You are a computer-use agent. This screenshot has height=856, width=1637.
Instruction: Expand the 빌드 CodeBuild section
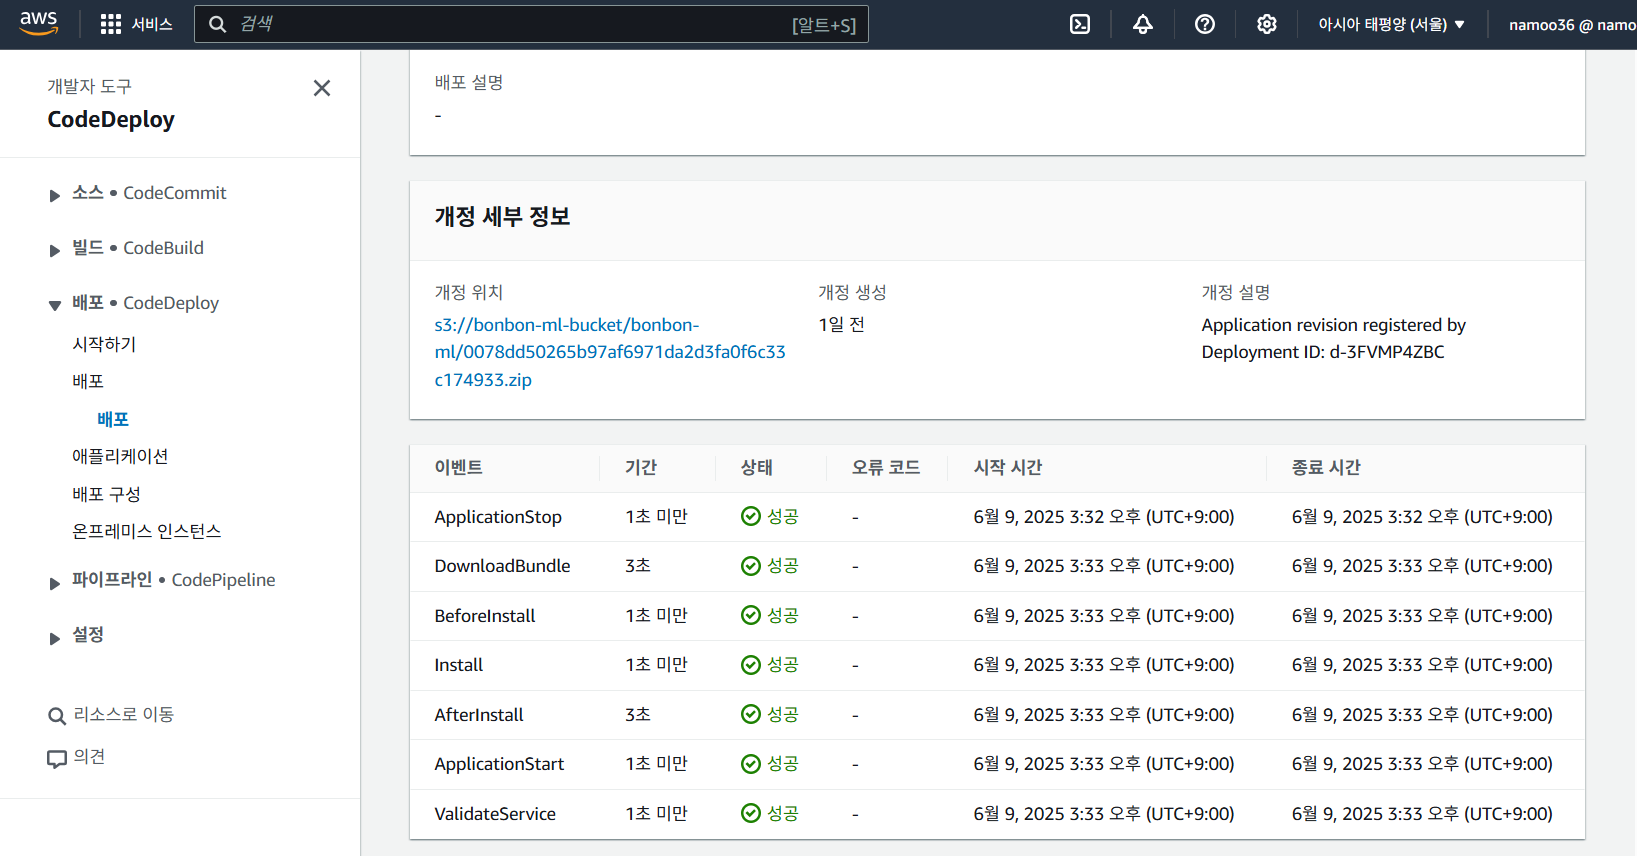click(x=54, y=250)
